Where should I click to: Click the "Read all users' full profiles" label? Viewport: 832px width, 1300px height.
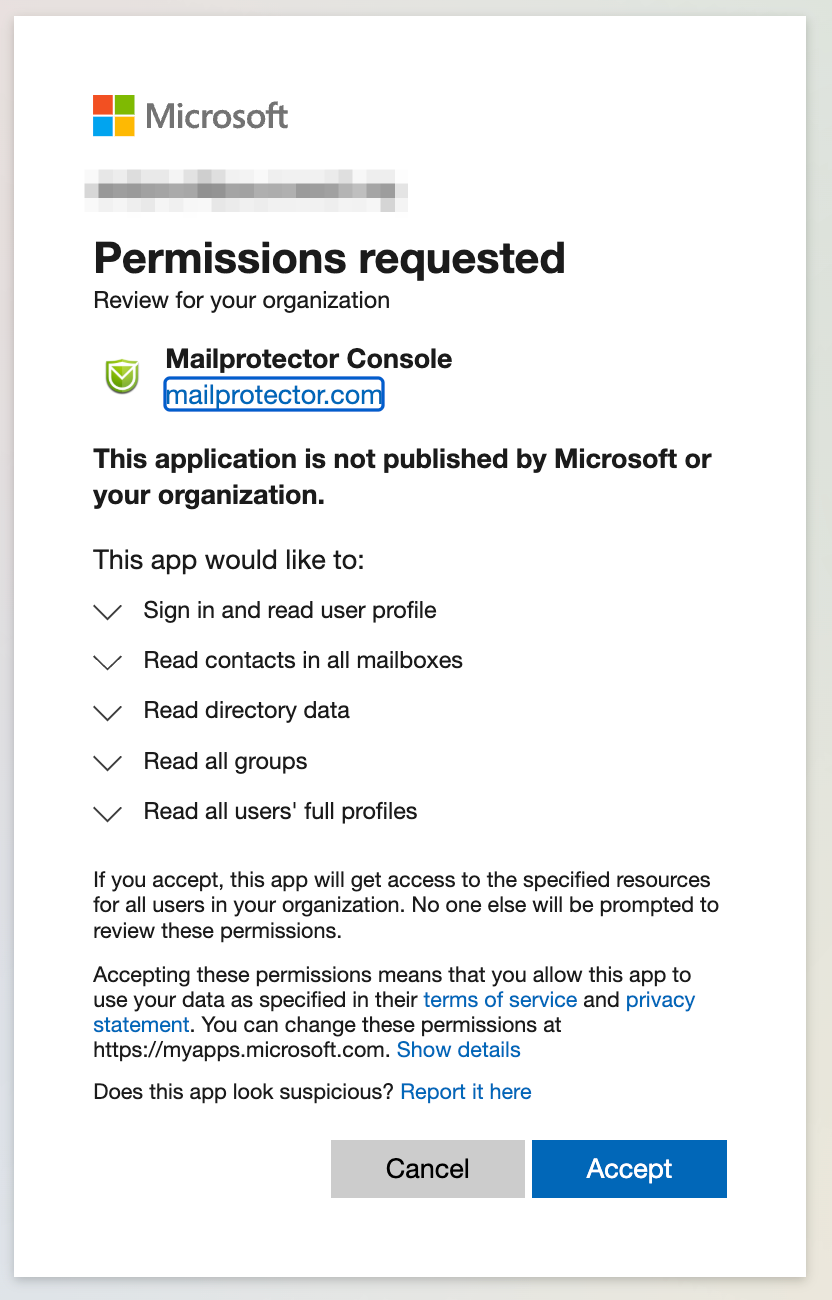point(280,811)
